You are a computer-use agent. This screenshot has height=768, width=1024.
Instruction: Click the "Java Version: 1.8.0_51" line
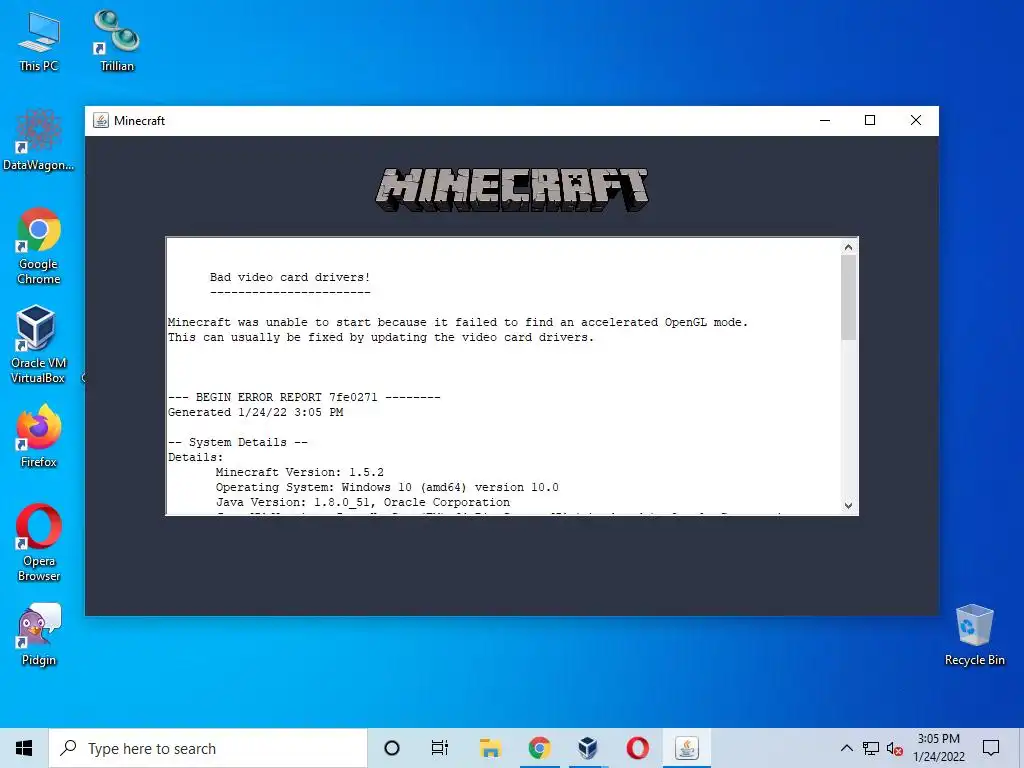[x=363, y=502]
